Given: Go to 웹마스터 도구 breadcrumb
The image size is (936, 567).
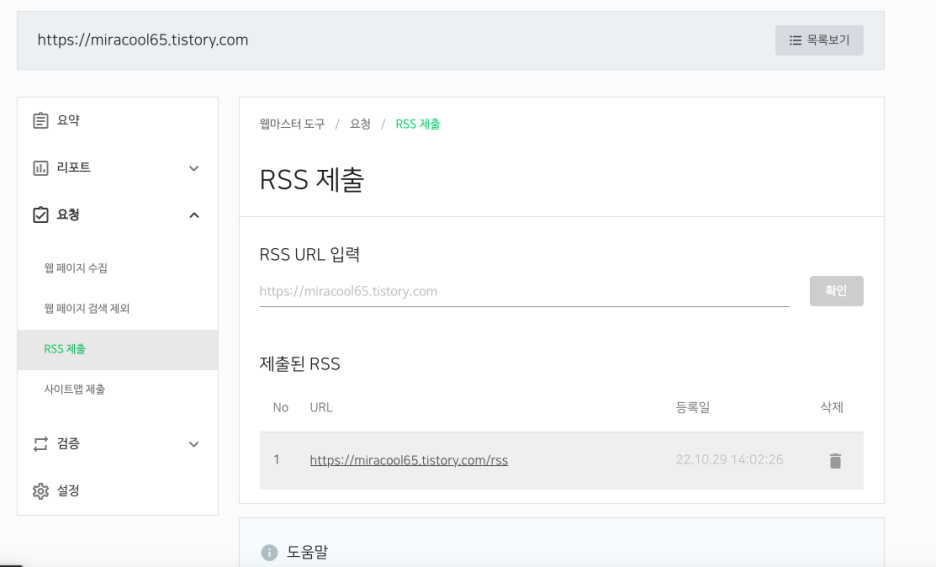Looking at the screenshot, I should [x=292, y=124].
